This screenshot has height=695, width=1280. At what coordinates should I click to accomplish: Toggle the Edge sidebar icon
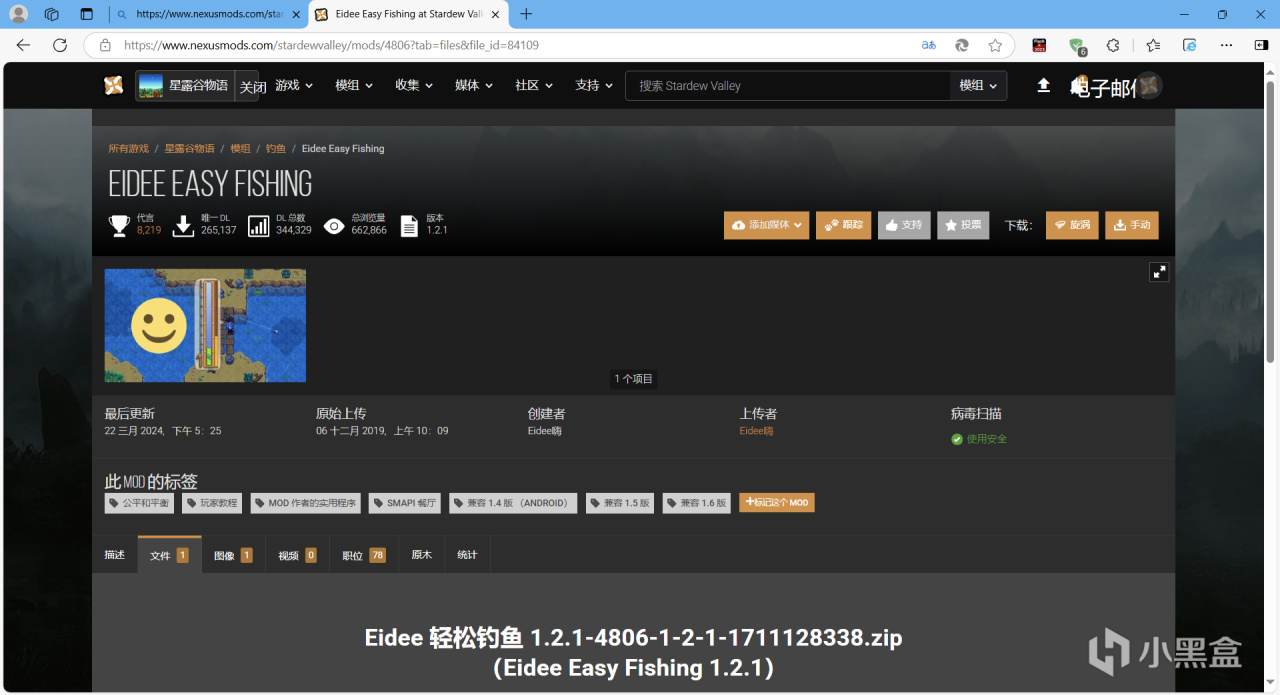(1261, 45)
